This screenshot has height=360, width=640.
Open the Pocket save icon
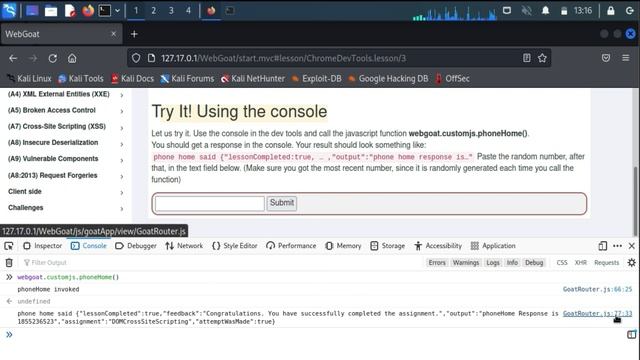[x=606, y=58]
